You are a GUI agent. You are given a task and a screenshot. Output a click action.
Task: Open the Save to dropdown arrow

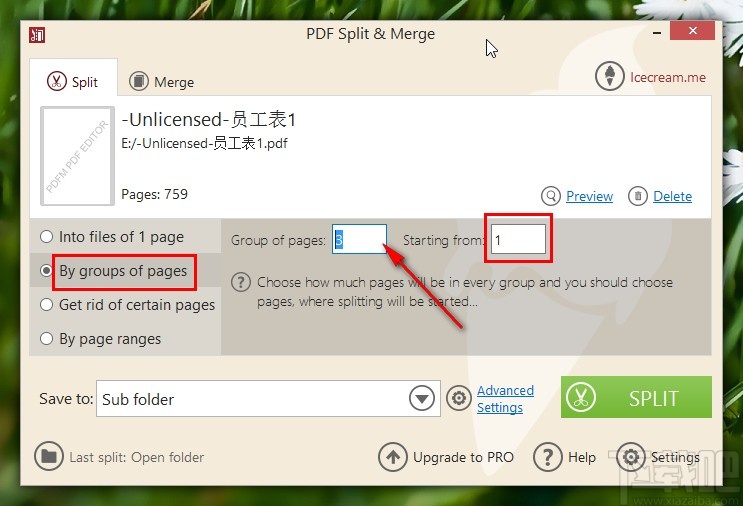pyautogui.click(x=422, y=398)
